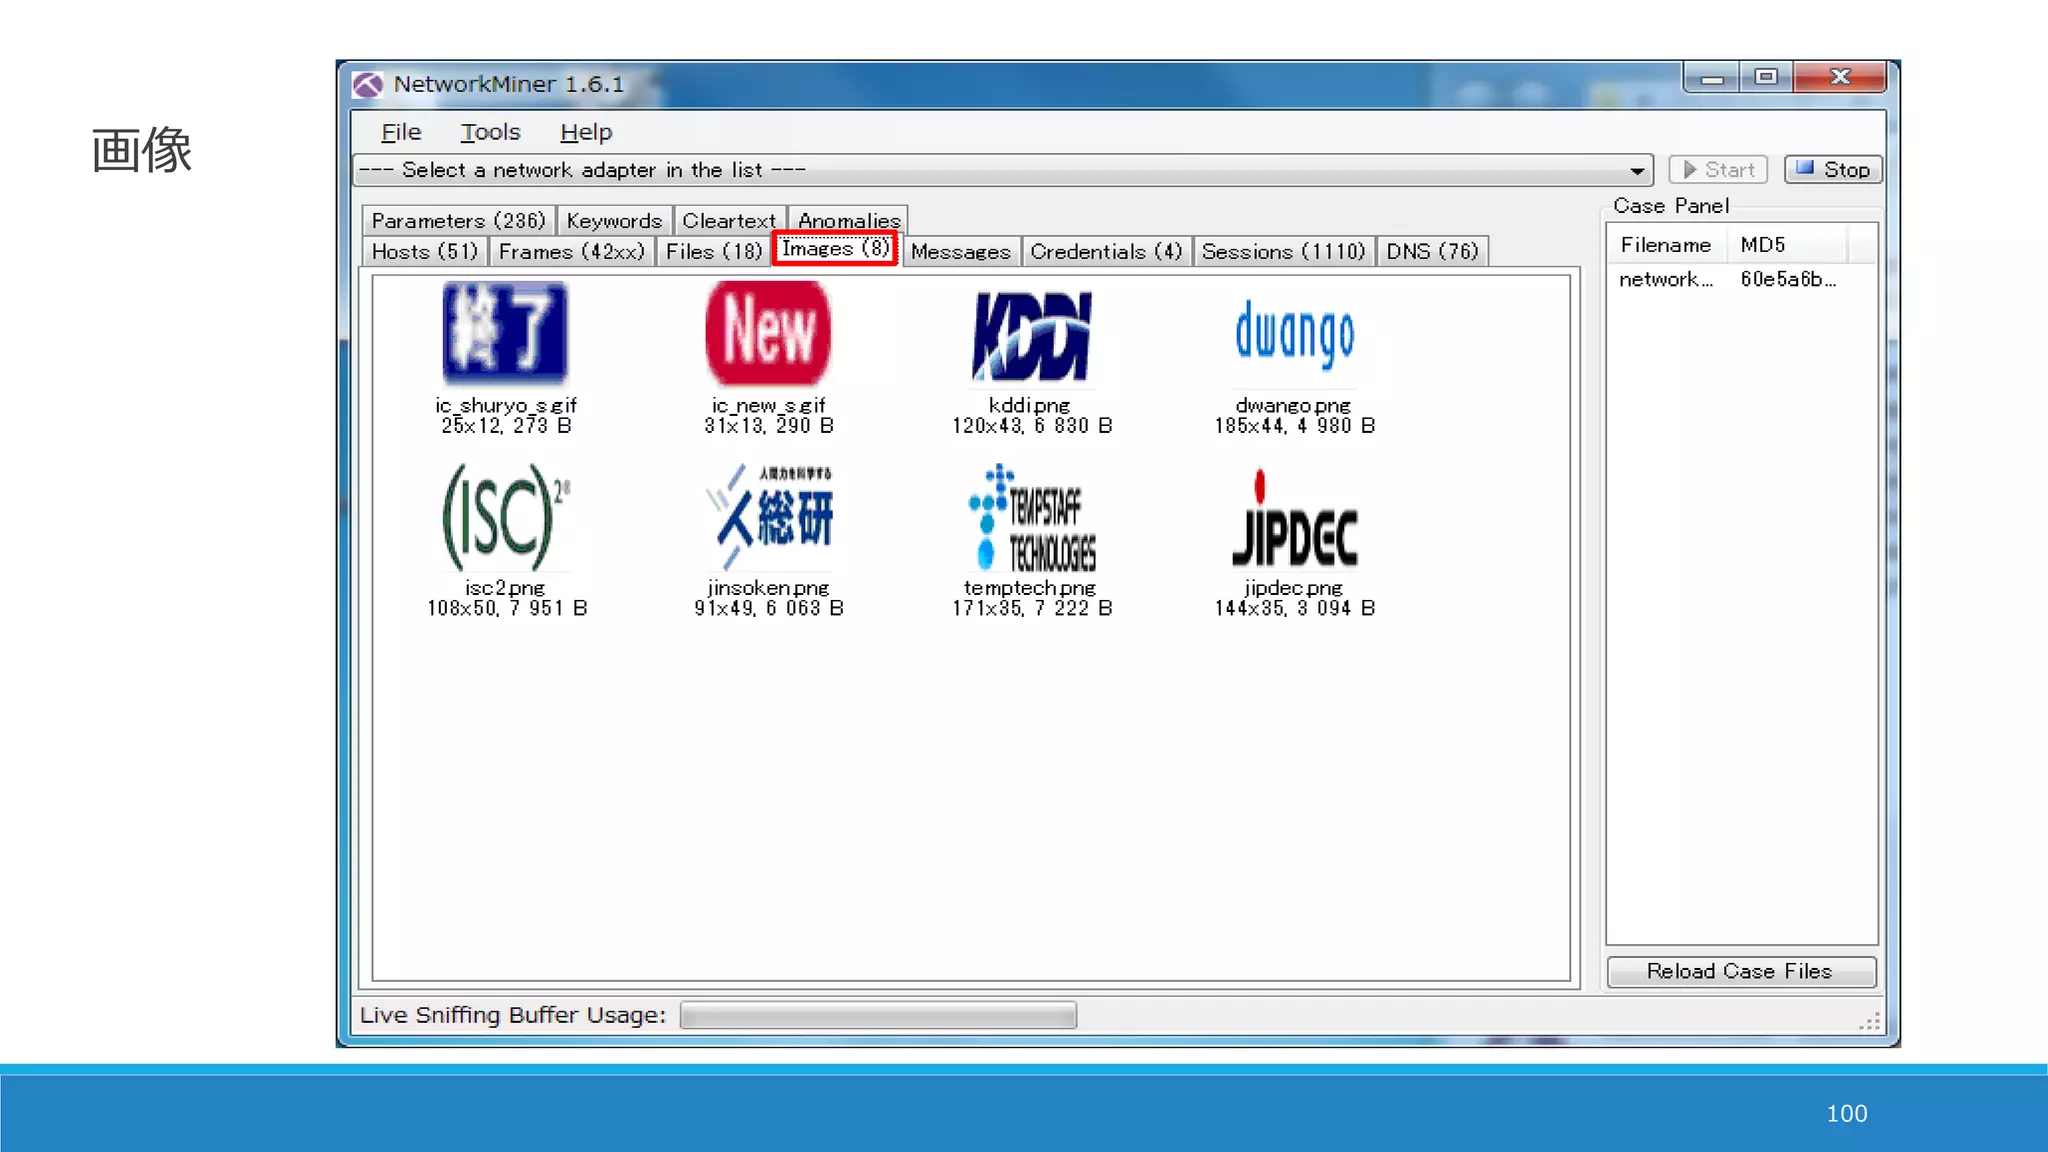
Task: Click the Live Sniffing Buffer Usage bar
Action: [878, 1016]
